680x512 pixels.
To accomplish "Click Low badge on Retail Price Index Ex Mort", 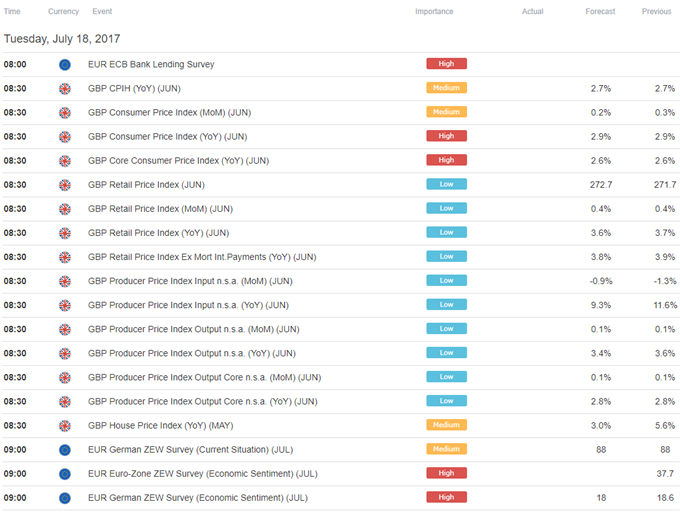I will point(446,256).
